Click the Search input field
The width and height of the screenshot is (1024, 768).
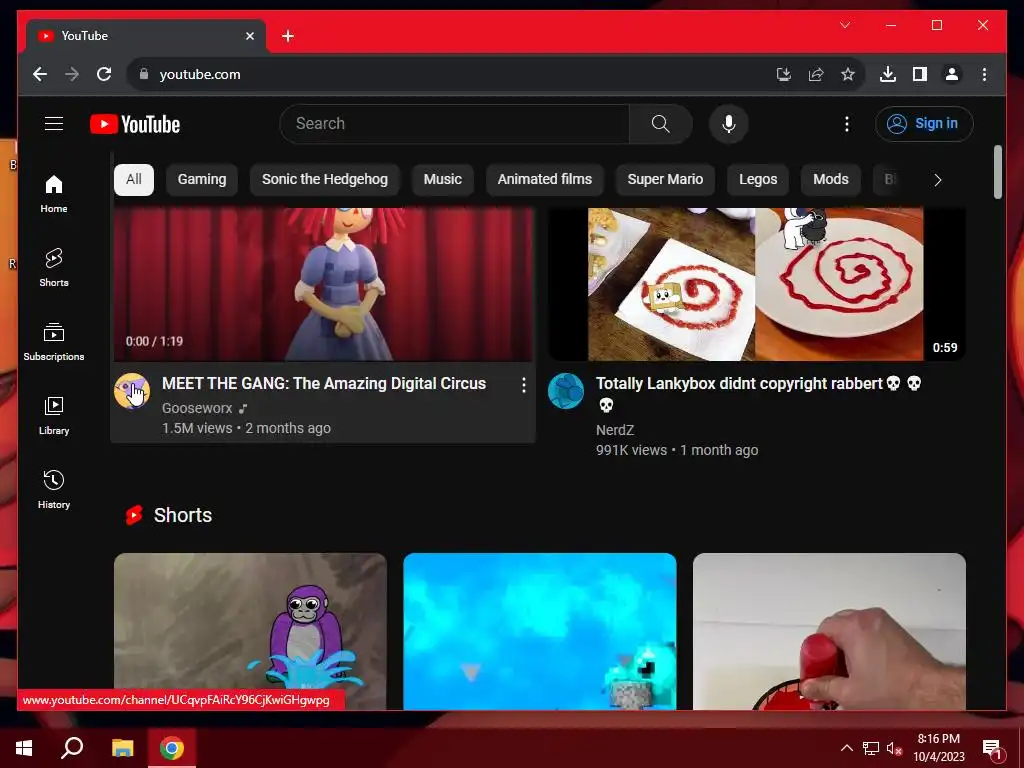pos(455,123)
